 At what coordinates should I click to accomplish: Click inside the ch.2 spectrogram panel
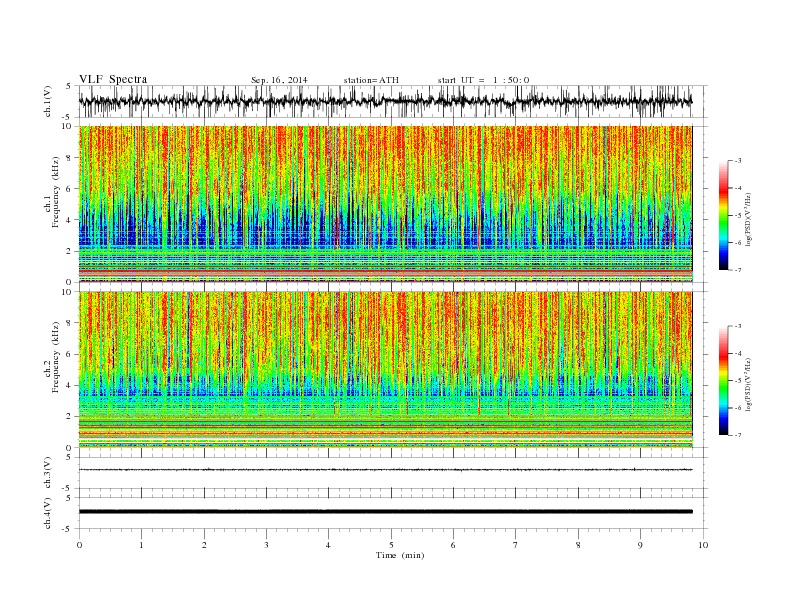[385, 369]
